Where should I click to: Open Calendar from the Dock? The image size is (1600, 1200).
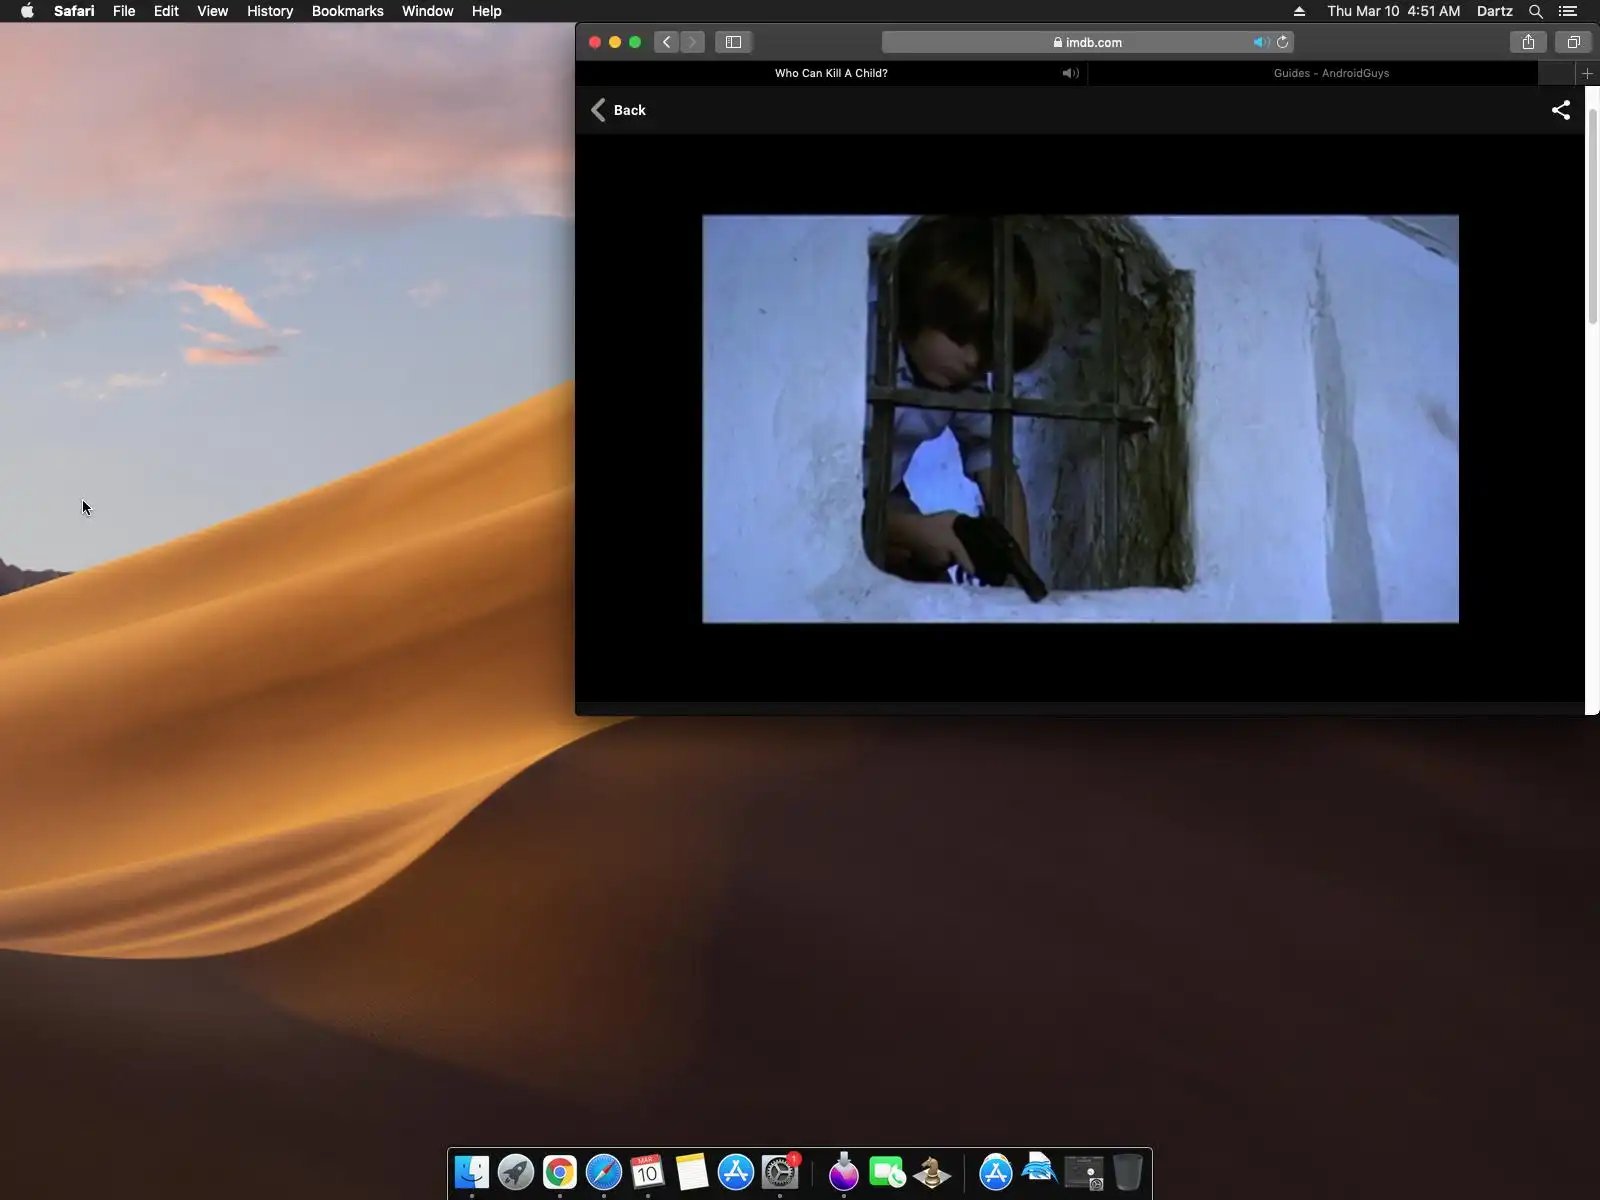click(648, 1172)
